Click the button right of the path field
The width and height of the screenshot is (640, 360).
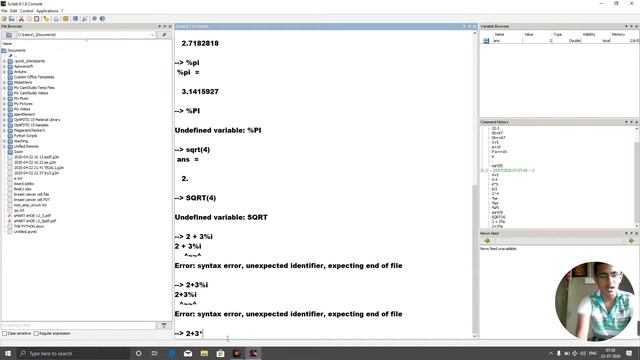[x=164, y=35]
